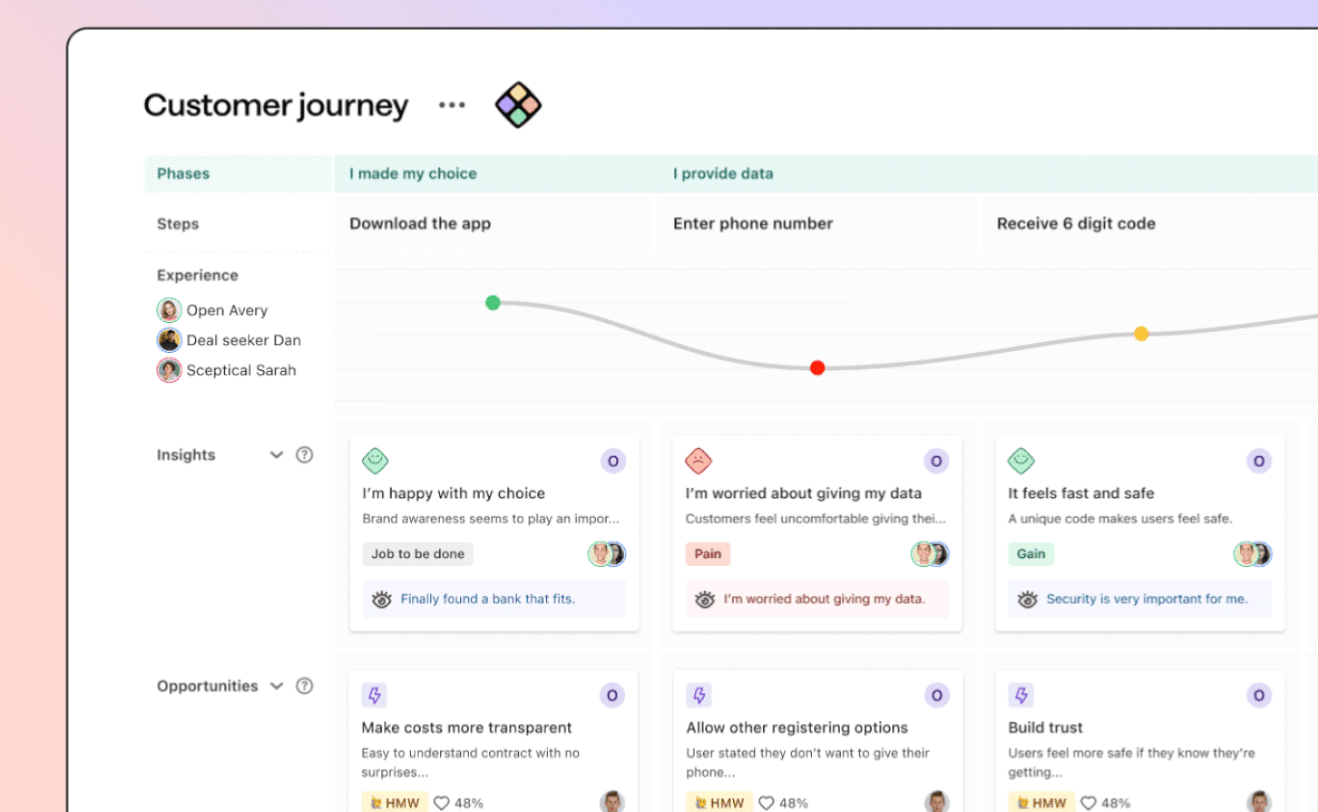Collapse the Opportunities section
The height and width of the screenshot is (812, 1318).
276,686
